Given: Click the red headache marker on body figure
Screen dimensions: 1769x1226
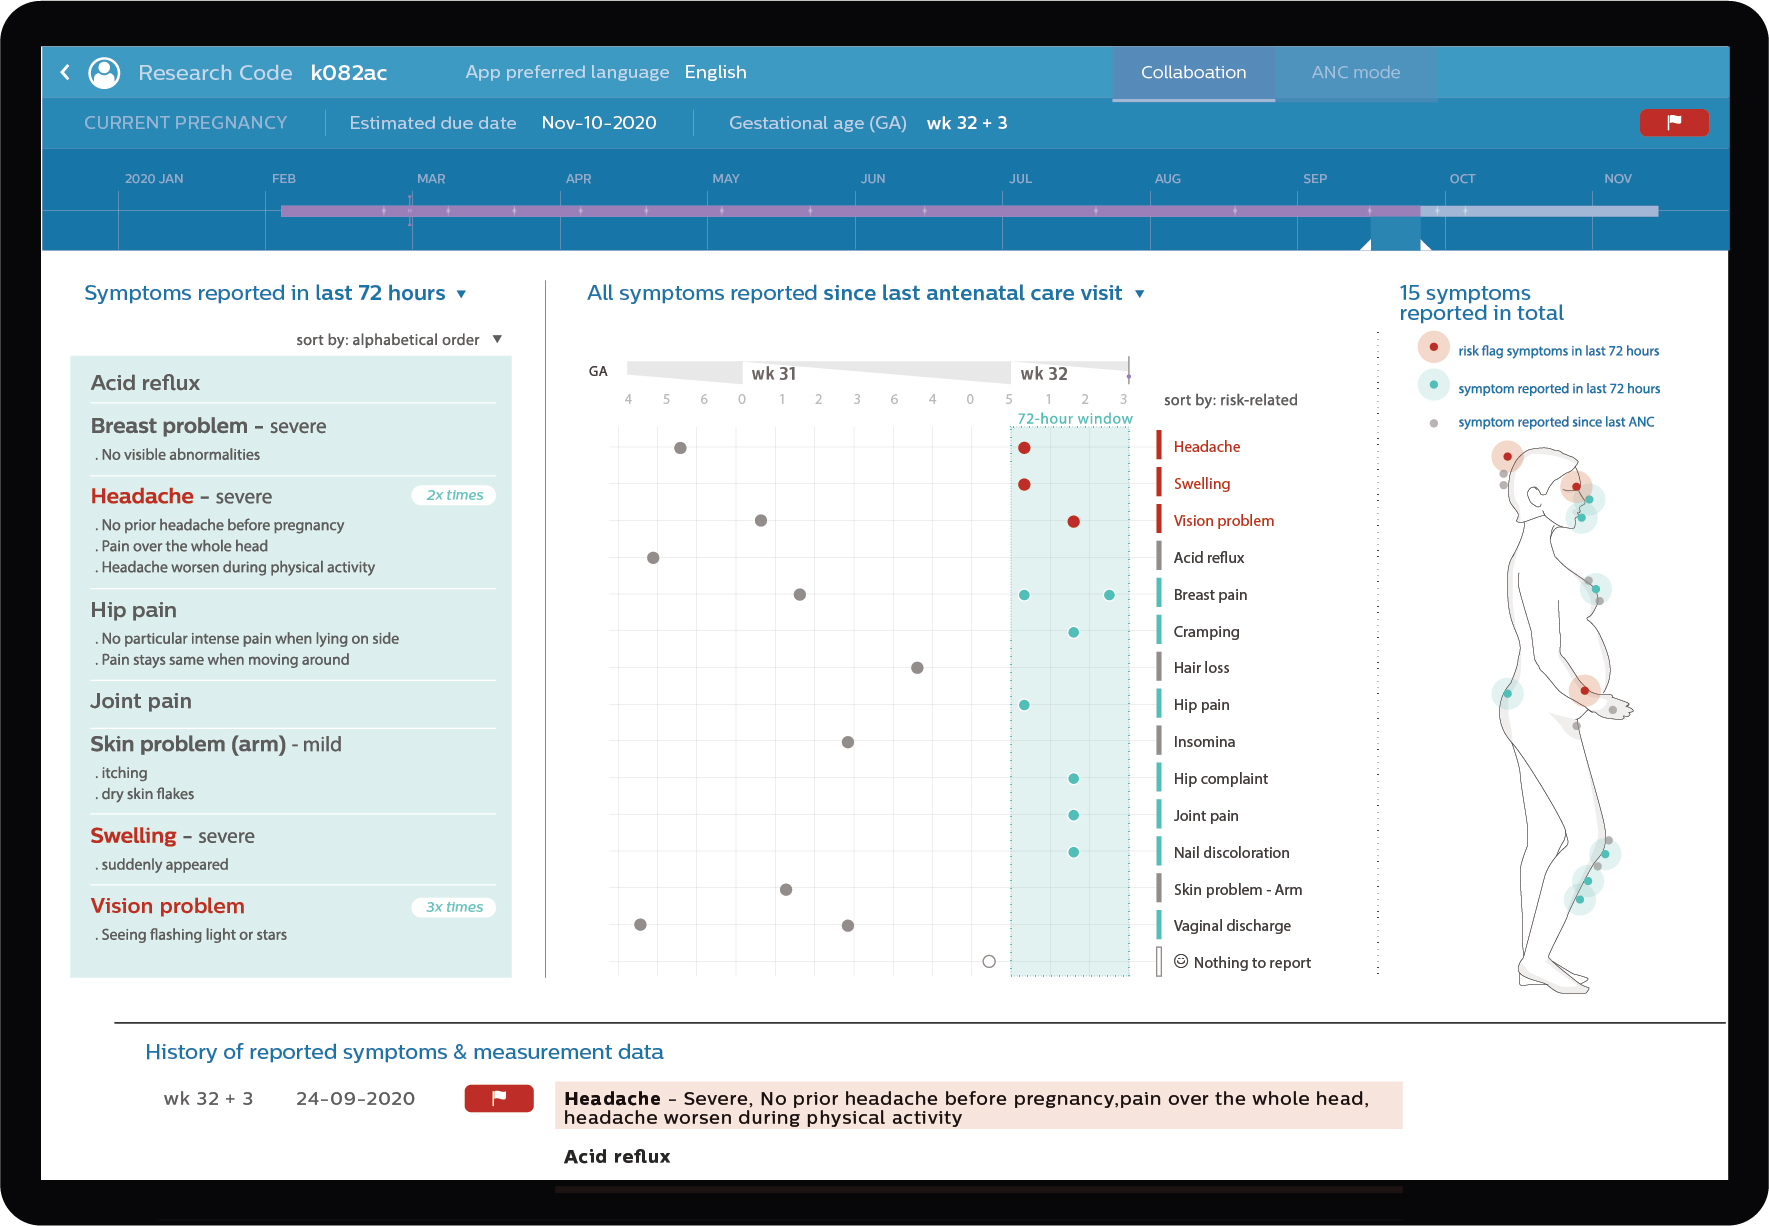Looking at the screenshot, I should click(1507, 455).
